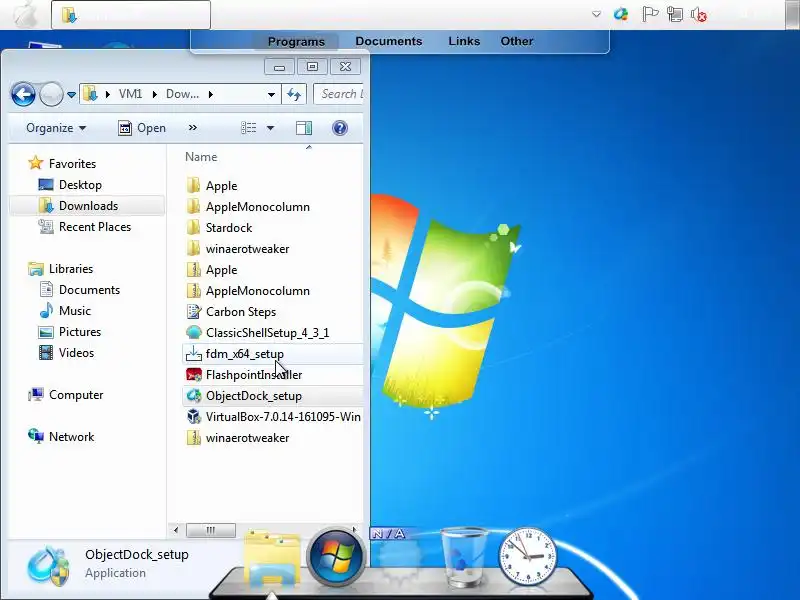
Task: Change your view icon
Action: [x=248, y=128]
